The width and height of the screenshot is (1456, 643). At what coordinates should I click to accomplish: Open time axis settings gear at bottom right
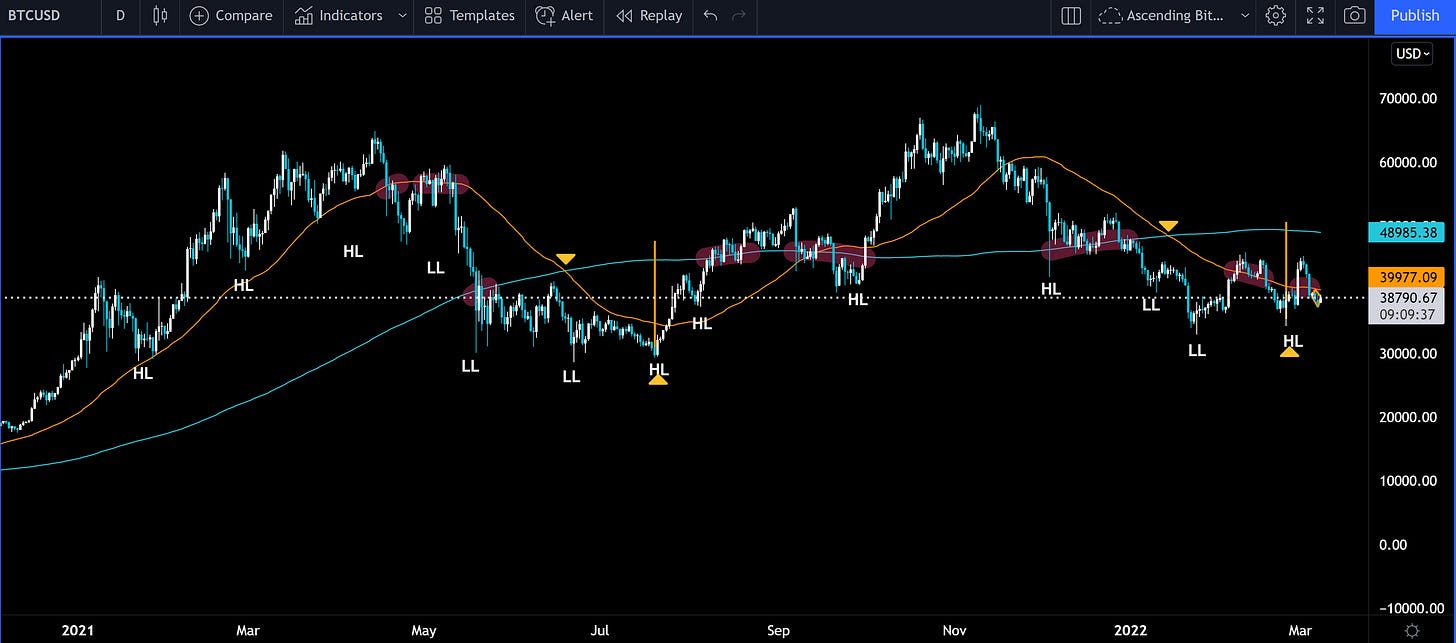pyautogui.click(x=1411, y=630)
